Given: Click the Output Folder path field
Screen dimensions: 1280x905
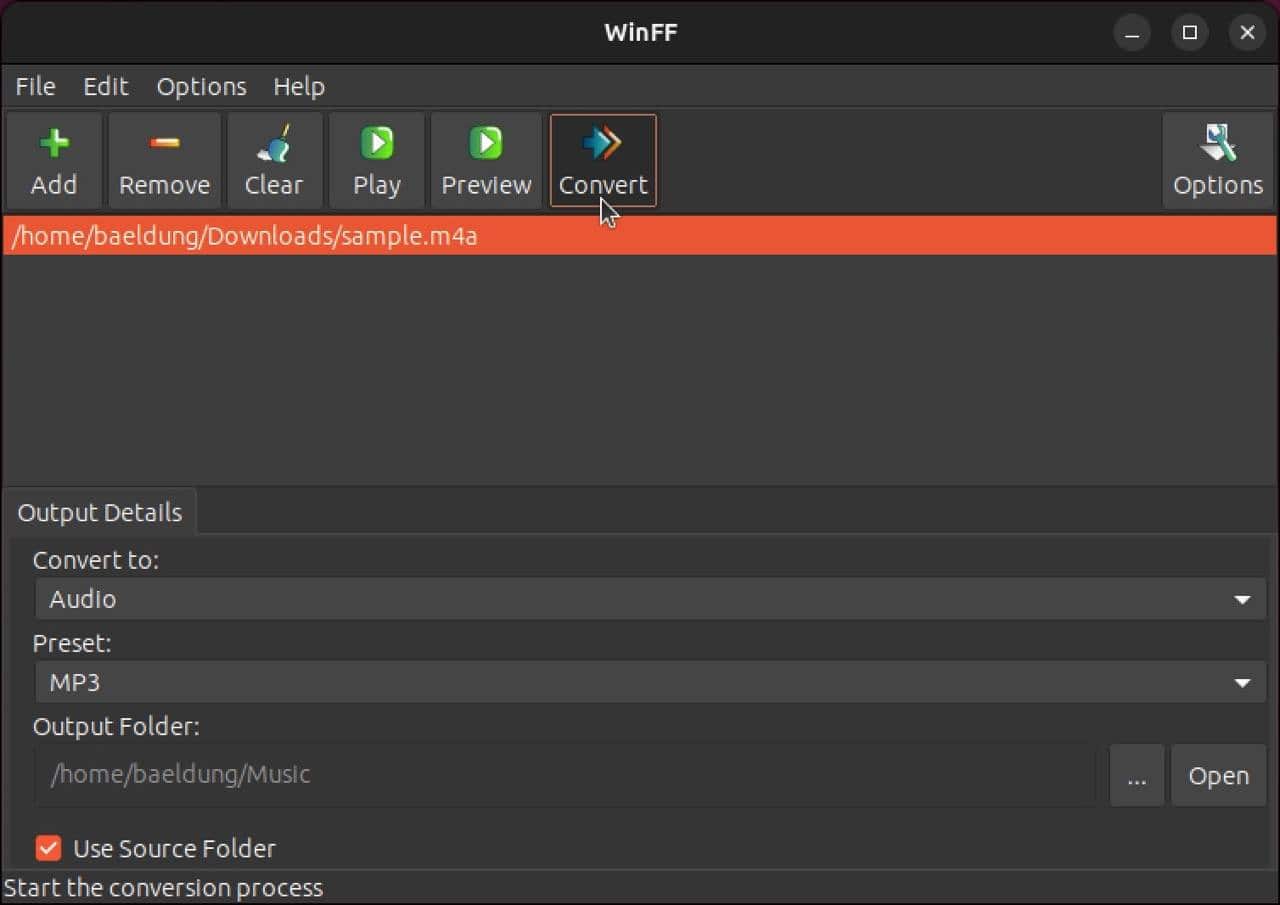Looking at the screenshot, I should (x=565, y=775).
